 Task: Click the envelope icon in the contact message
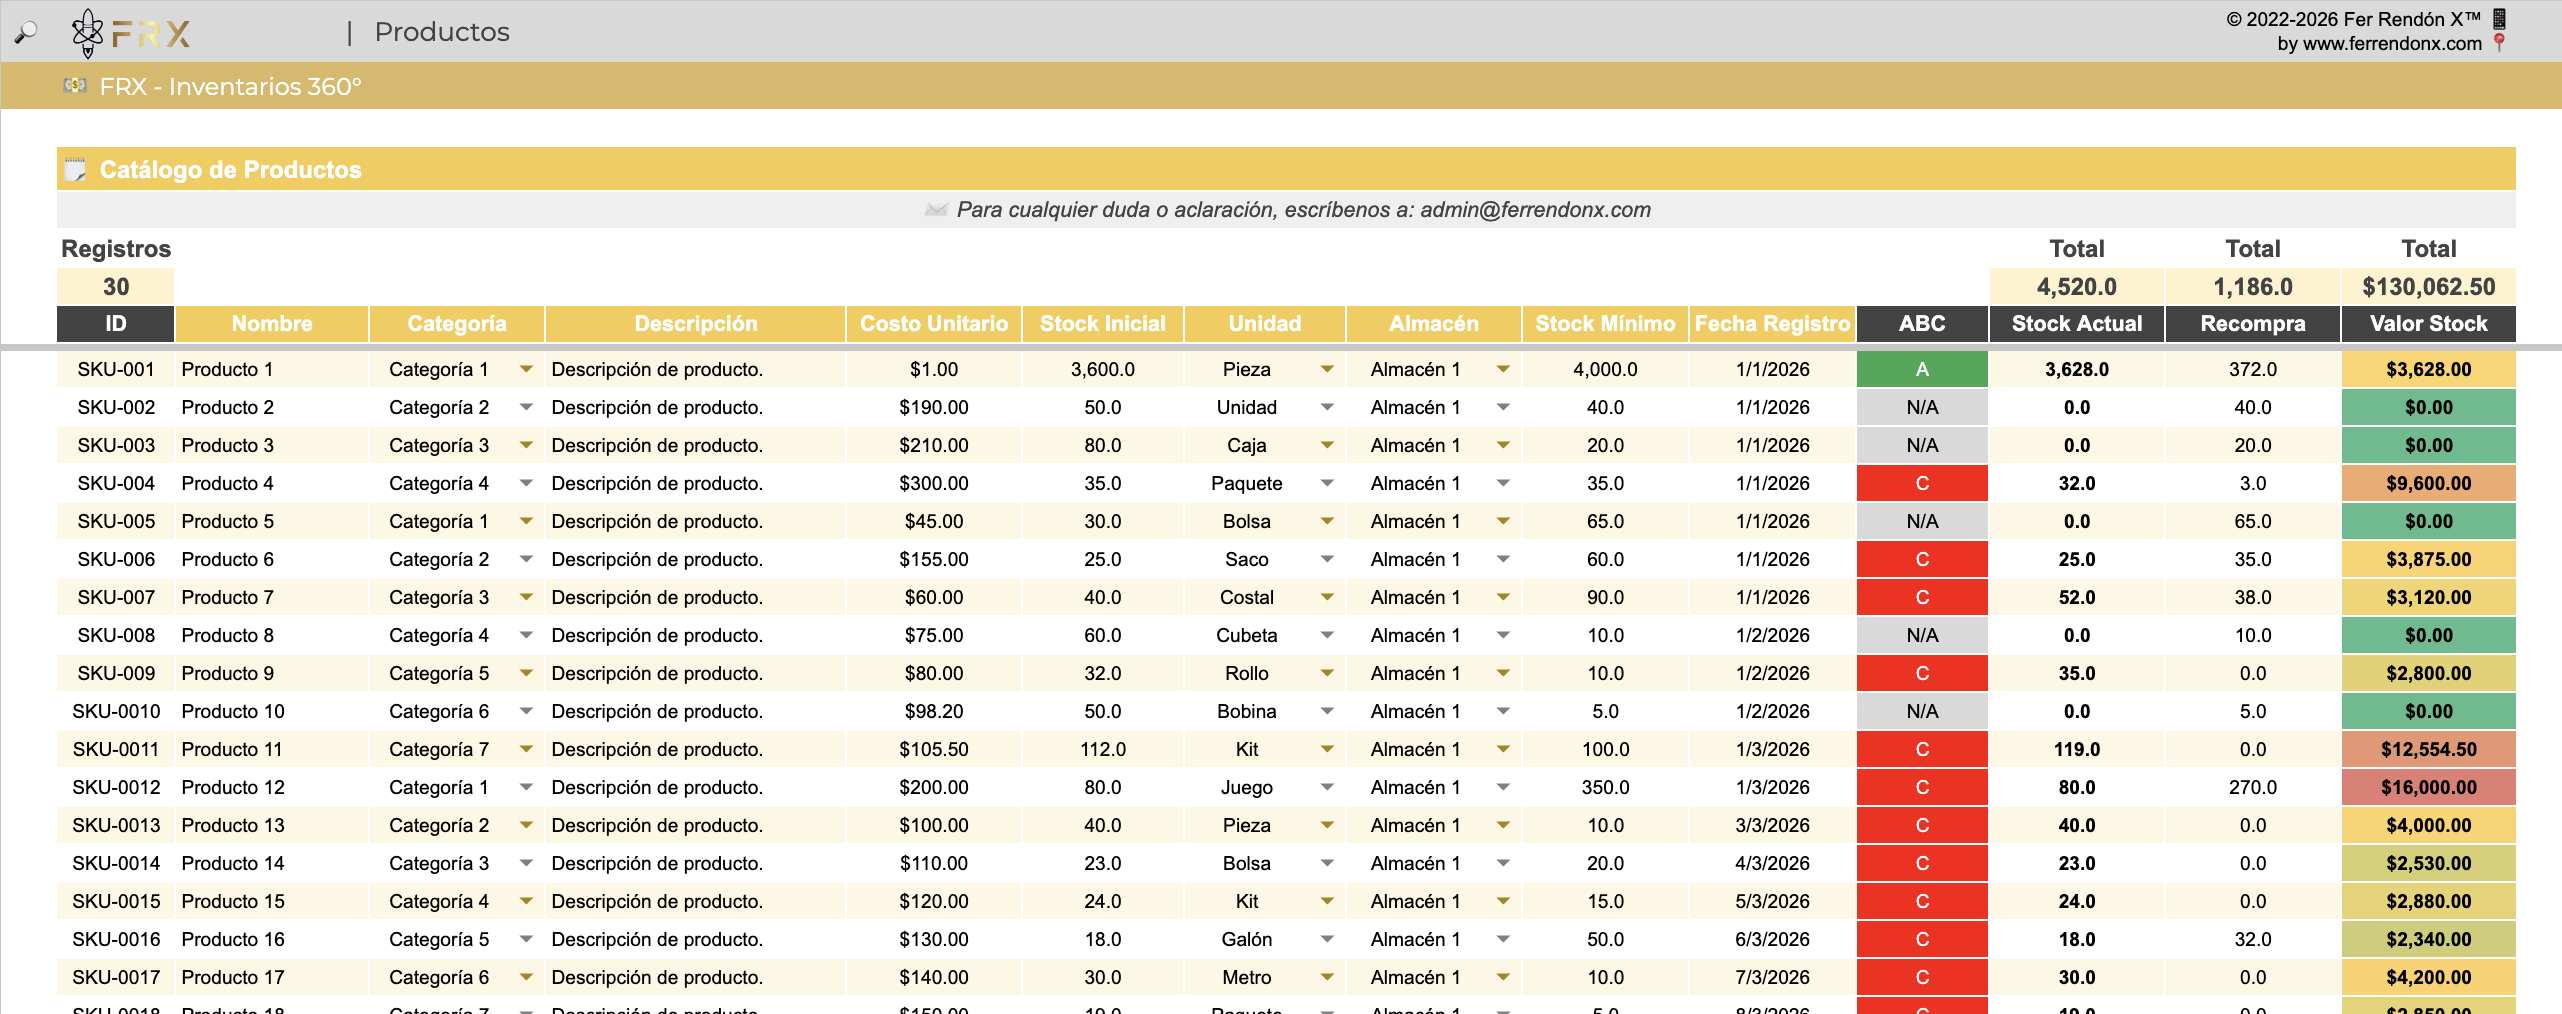936,209
